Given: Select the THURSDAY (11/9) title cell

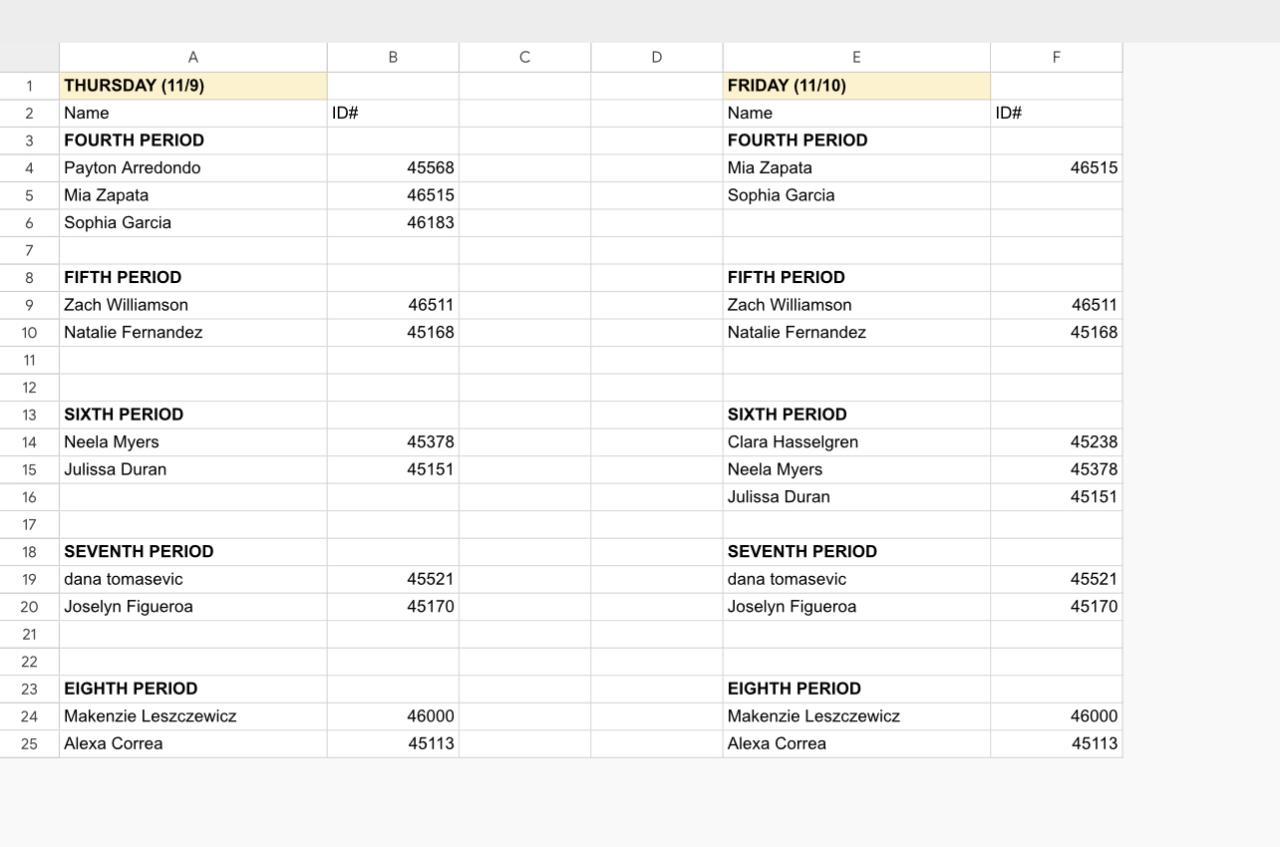Looking at the screenshot, I should click(x=193, y=86).
